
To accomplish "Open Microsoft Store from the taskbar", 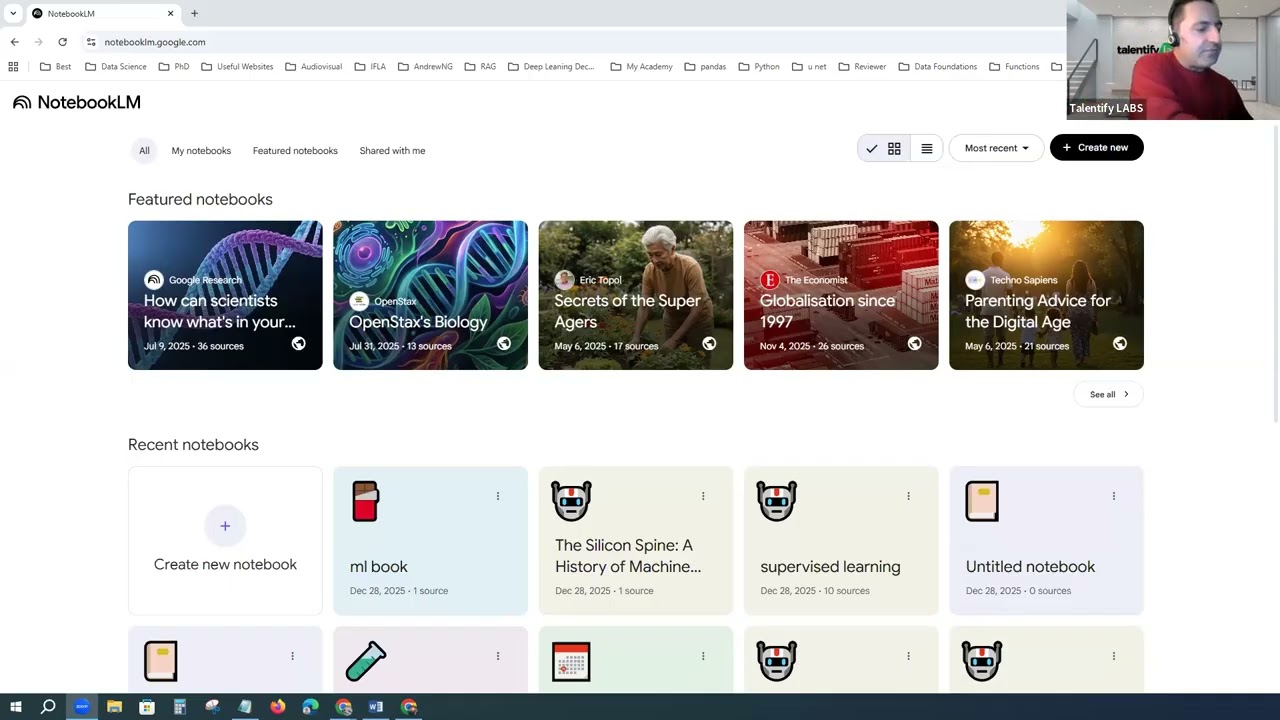I will click(x=147, y=707).
